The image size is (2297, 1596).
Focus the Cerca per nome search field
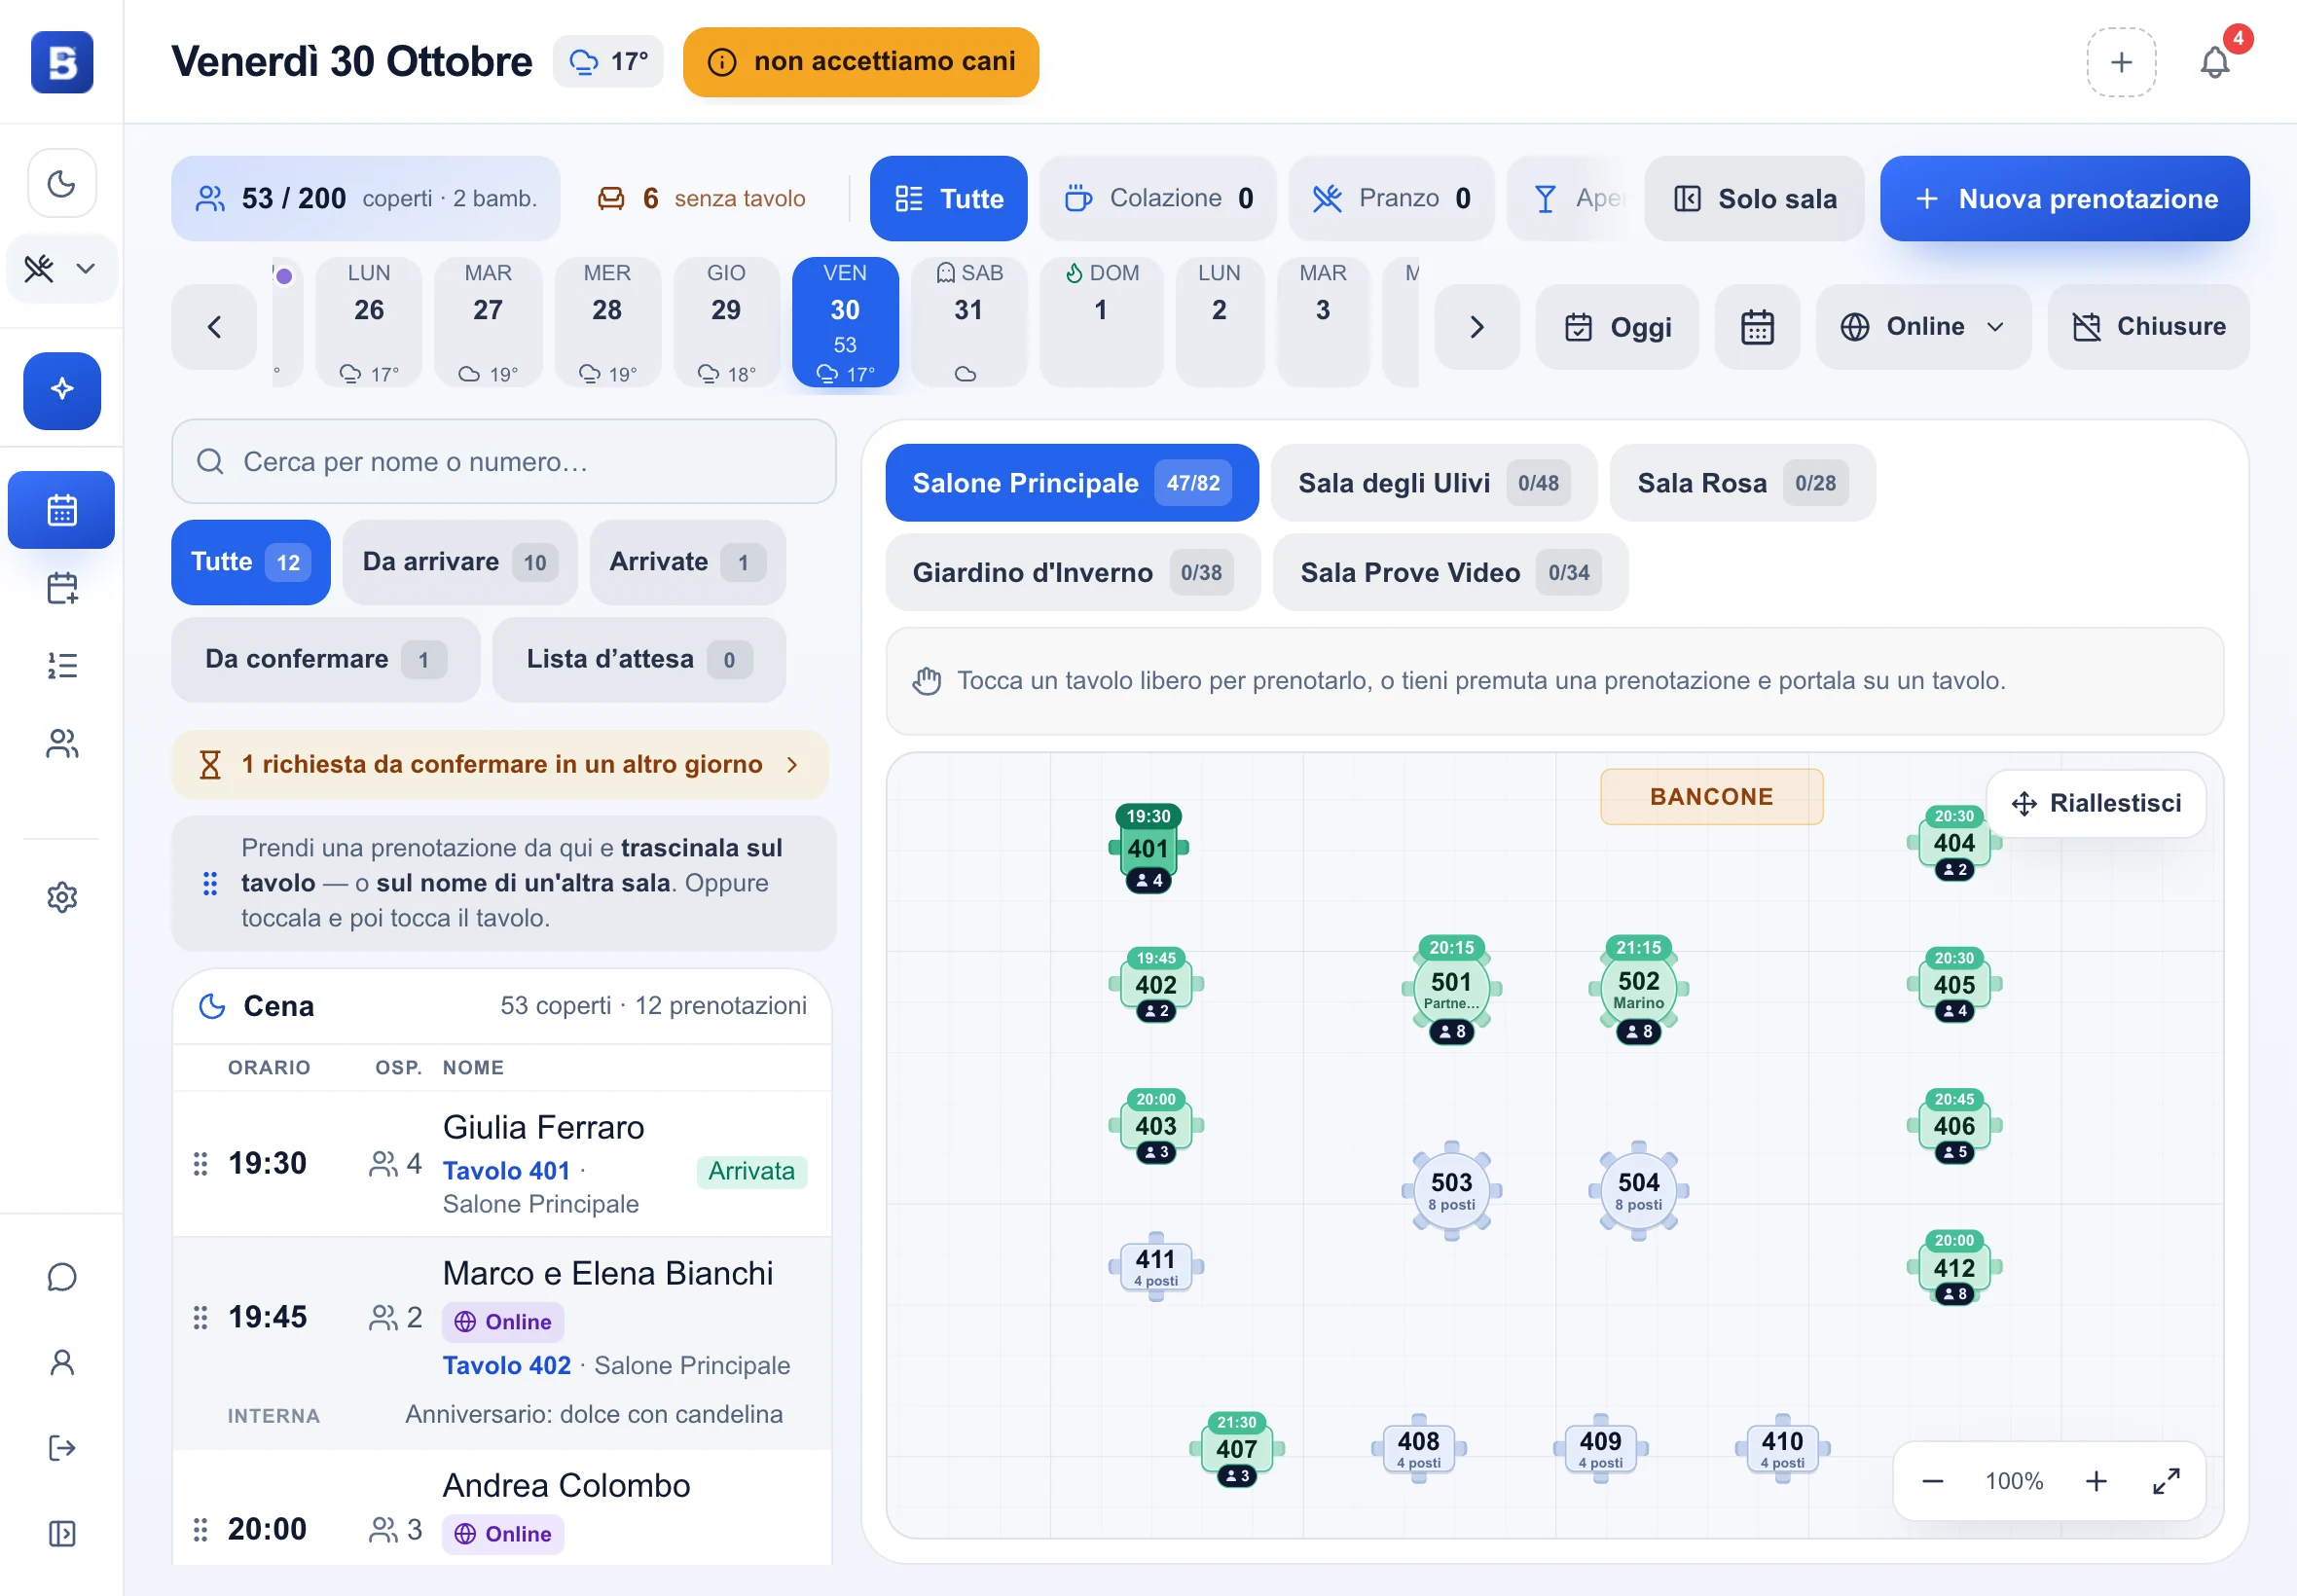[x=504, y=461]
